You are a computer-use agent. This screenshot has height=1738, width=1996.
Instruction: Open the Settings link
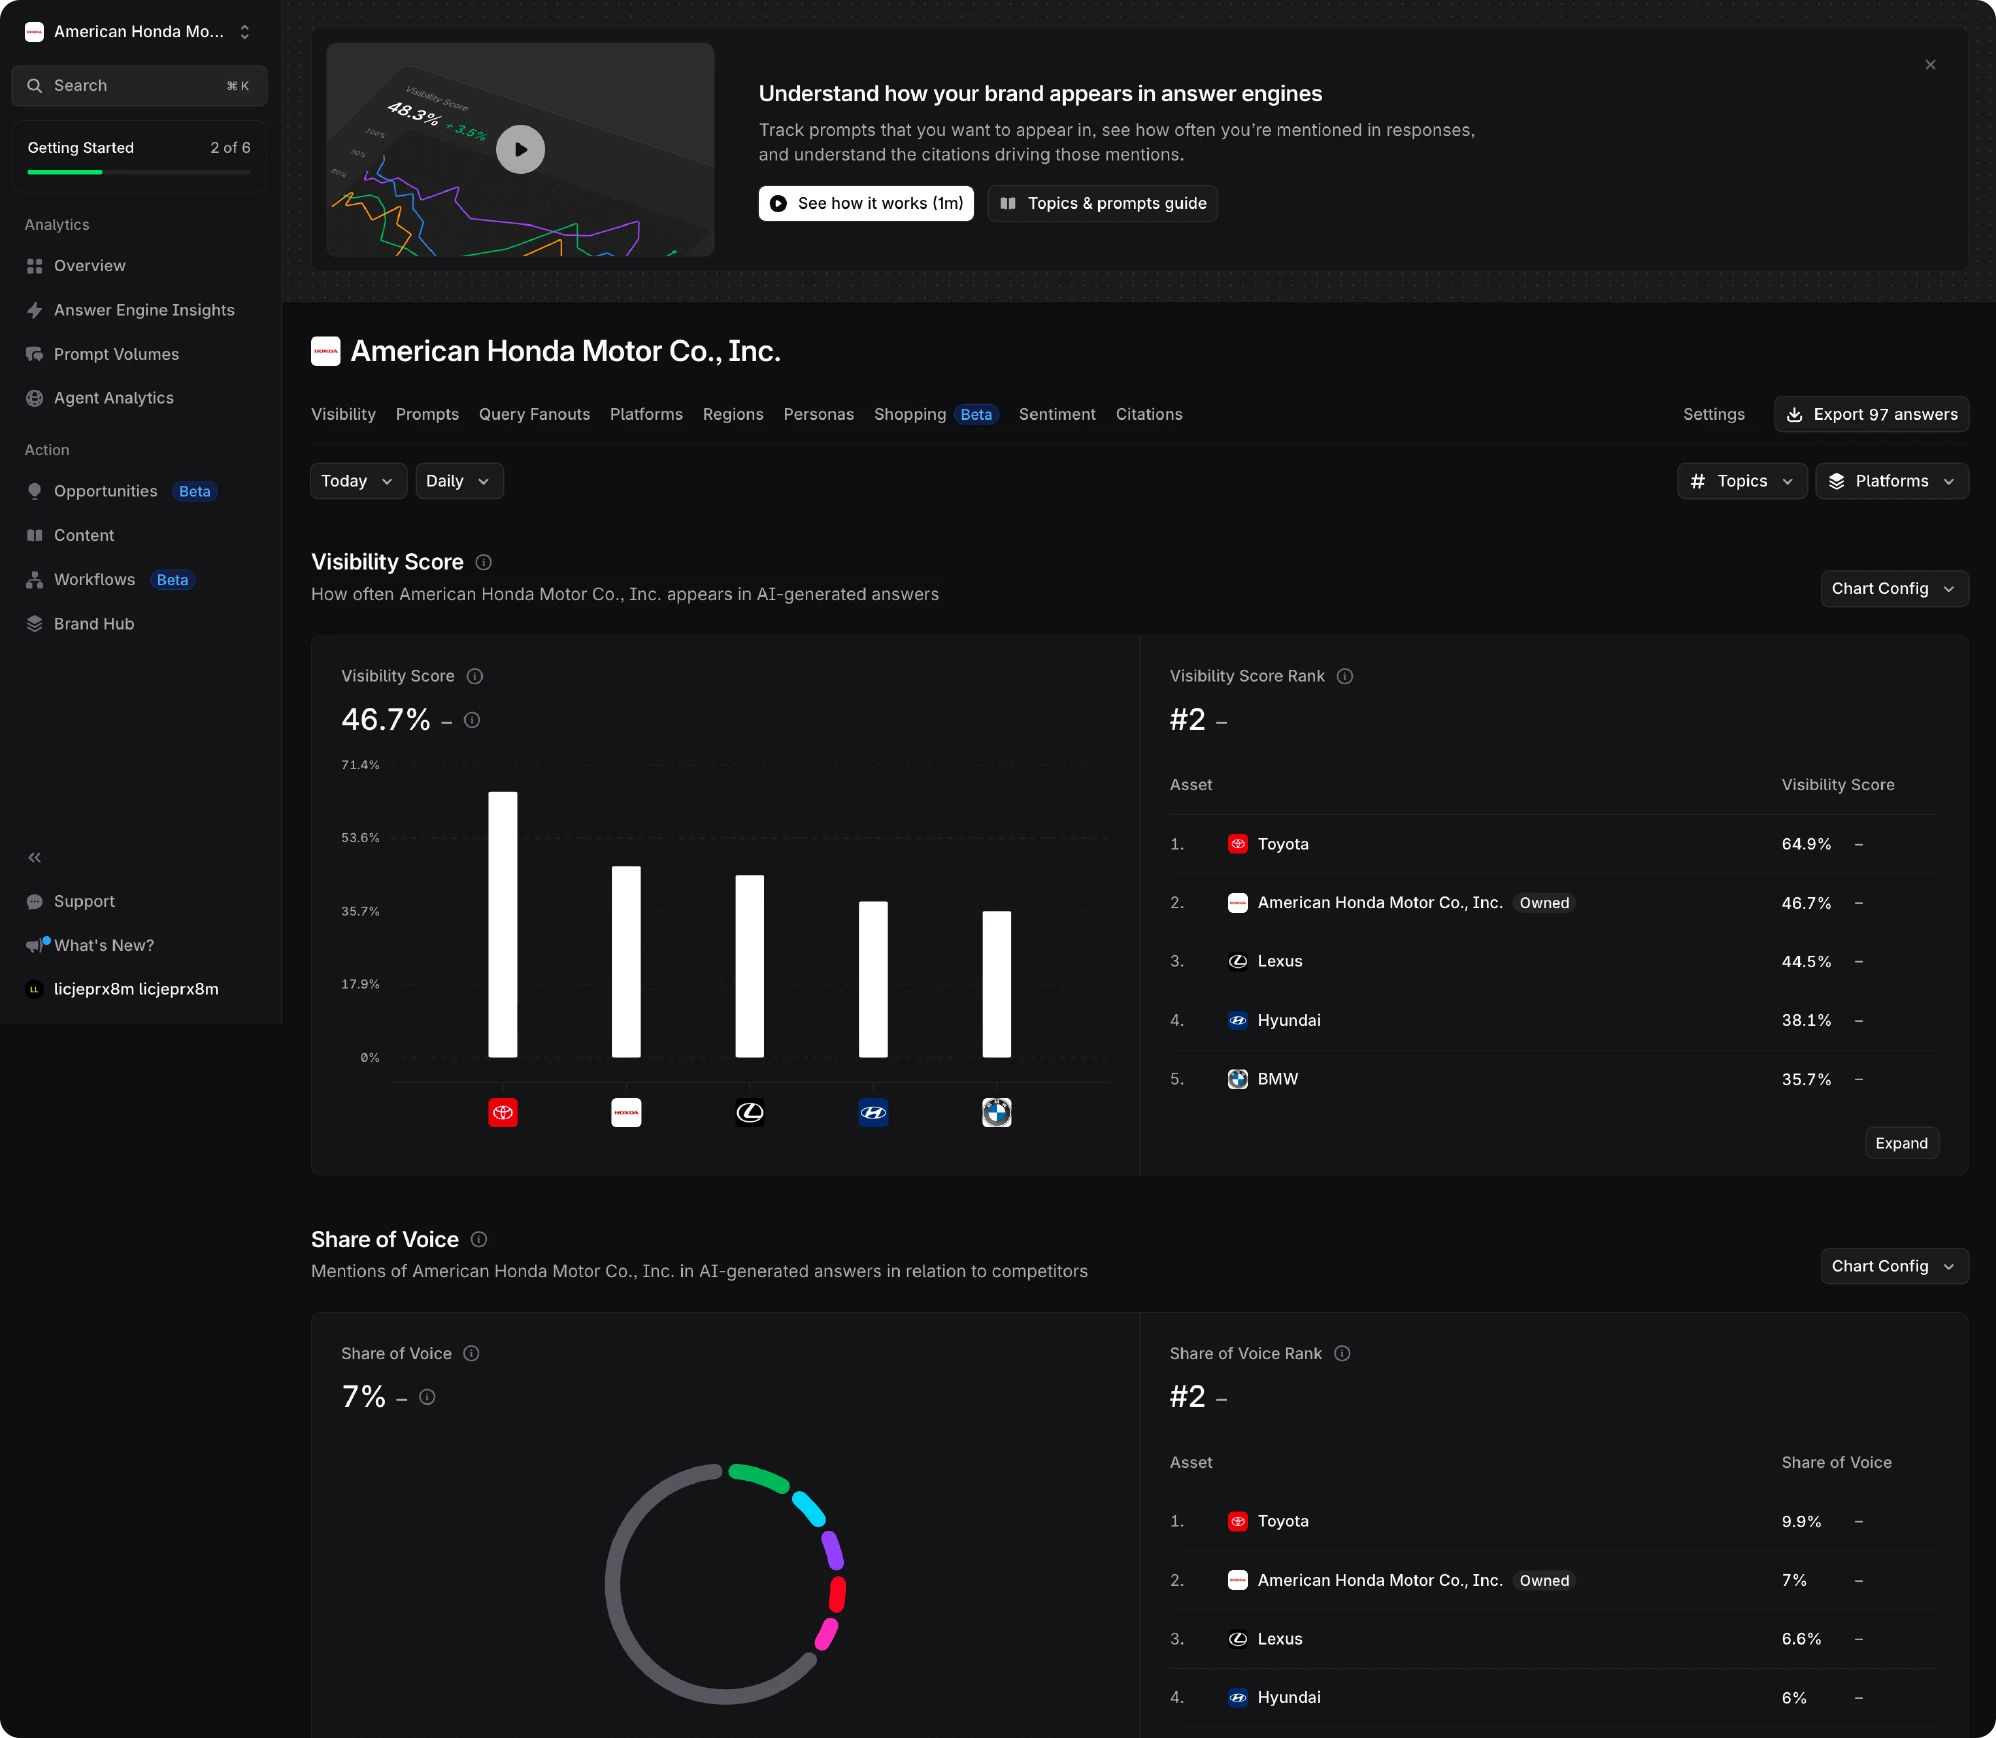click(x=1713, y=414)
